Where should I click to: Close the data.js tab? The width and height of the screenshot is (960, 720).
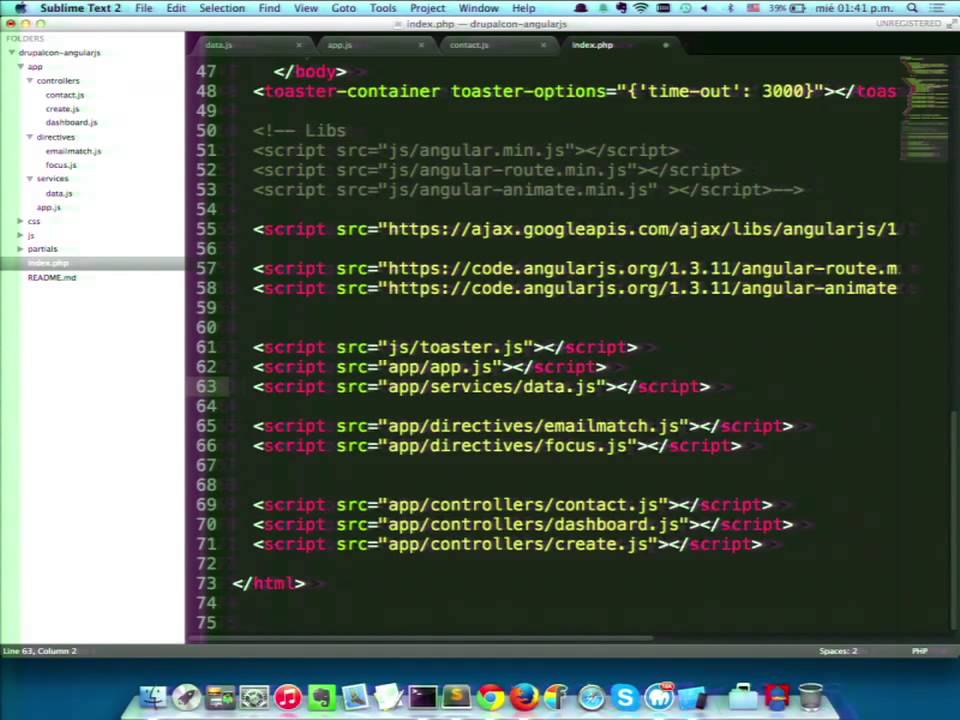point(299,45)
